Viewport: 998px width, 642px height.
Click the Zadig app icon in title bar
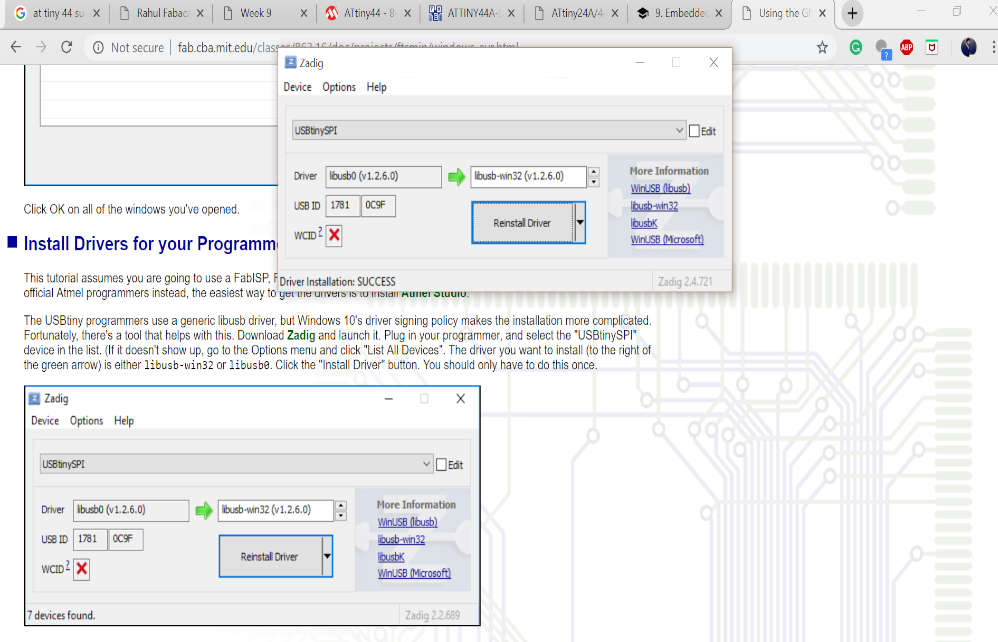click(x=290, y=62)
